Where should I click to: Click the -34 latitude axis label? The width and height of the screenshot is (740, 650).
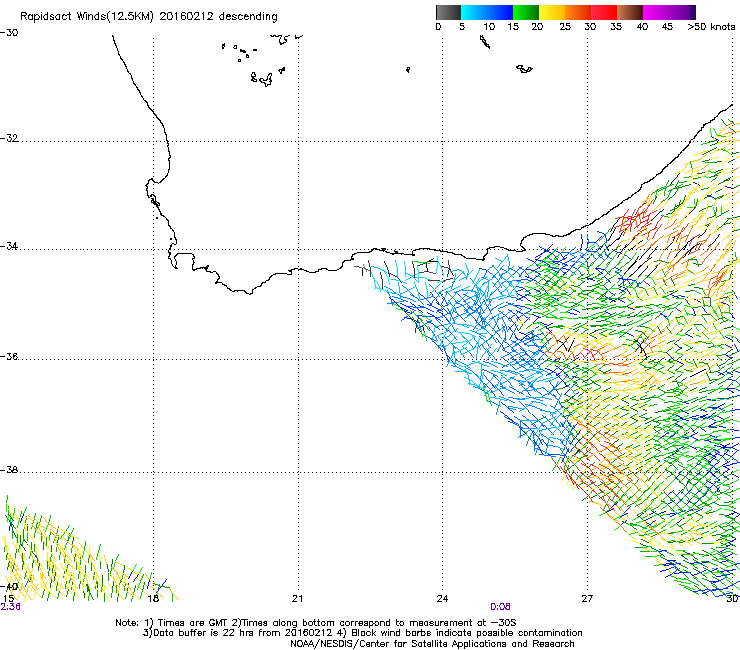point(9,246)
